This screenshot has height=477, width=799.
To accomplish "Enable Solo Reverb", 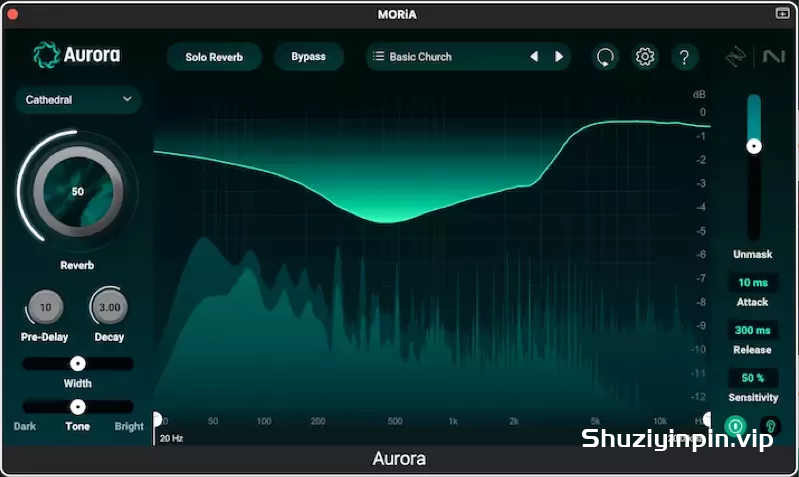I will point(214,57).
